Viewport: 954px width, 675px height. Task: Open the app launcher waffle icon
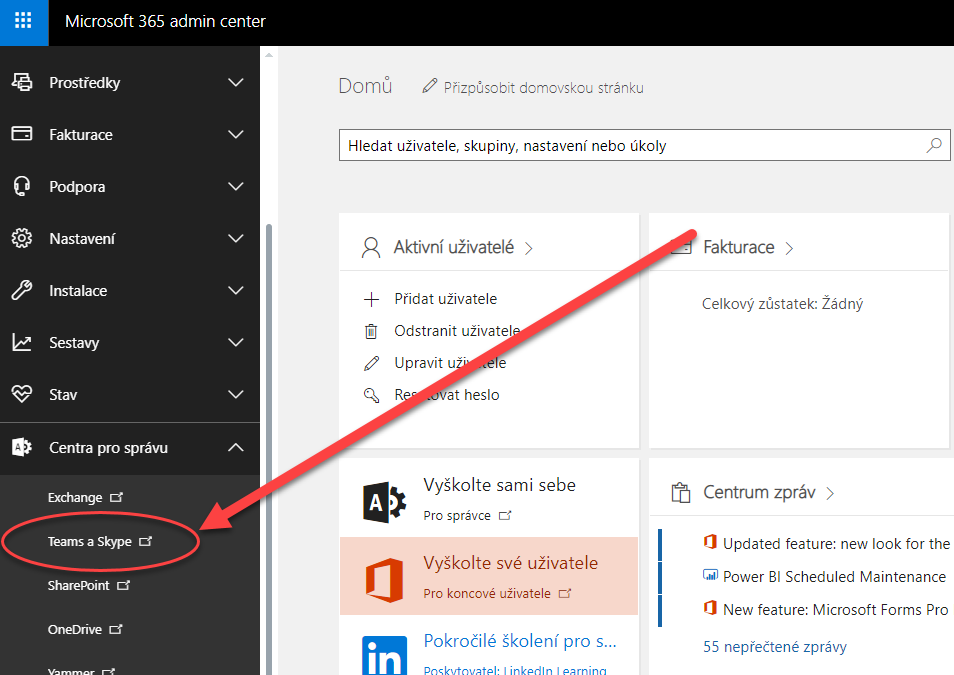coord(23,21)
